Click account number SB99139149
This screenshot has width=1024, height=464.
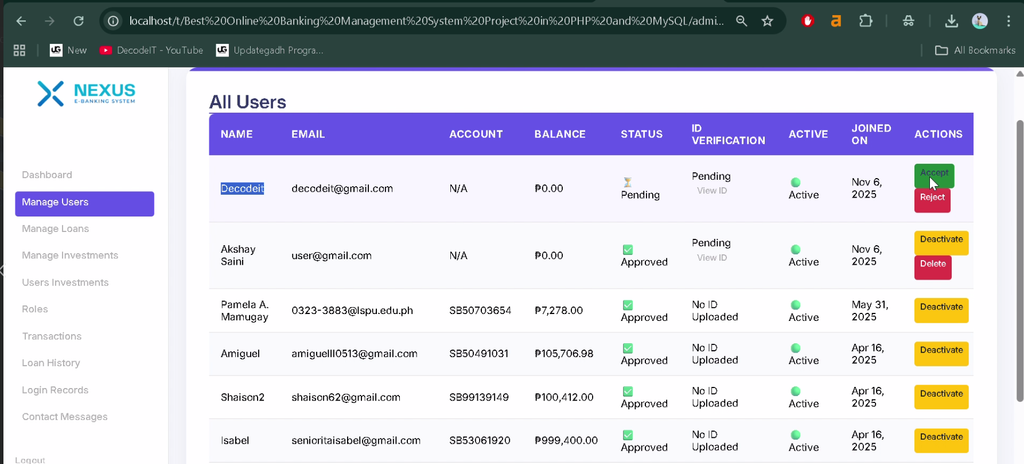click(x=479, y=397)
